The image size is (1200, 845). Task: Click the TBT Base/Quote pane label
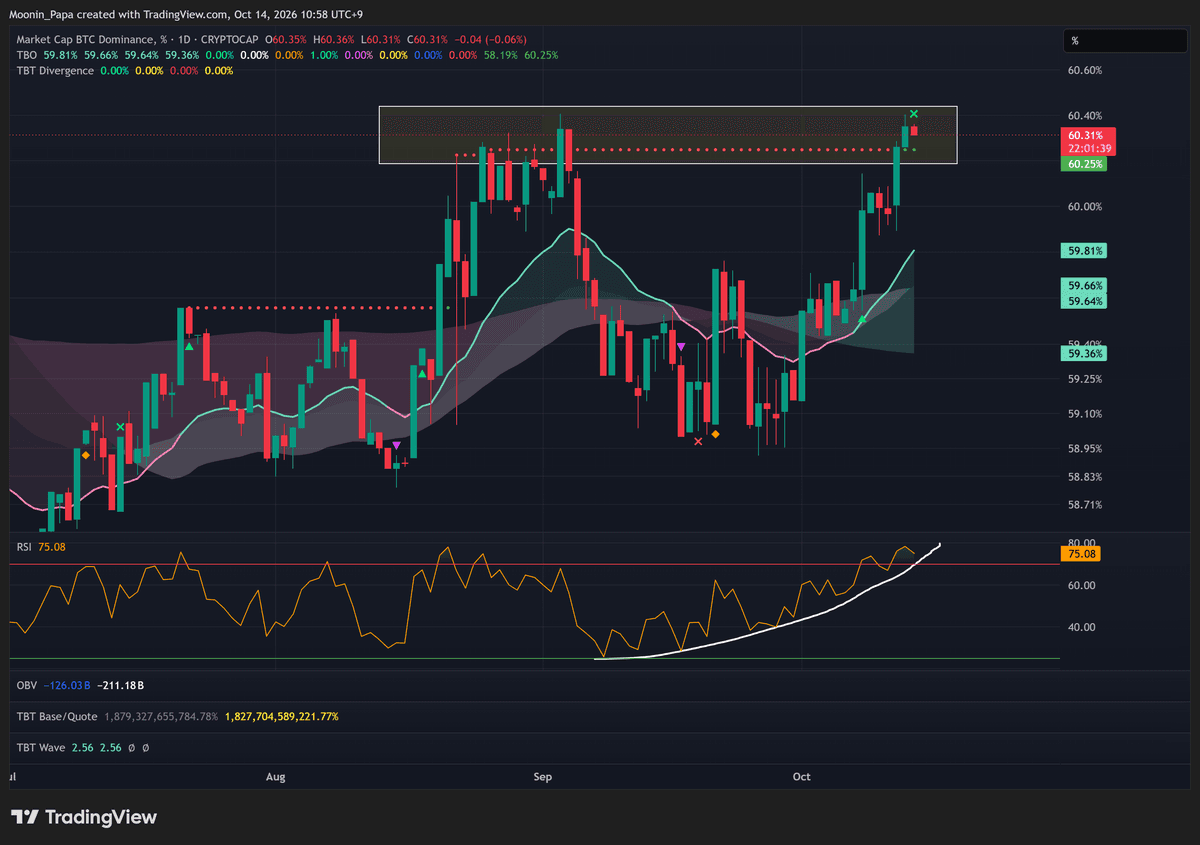click(x=56, y=717)
